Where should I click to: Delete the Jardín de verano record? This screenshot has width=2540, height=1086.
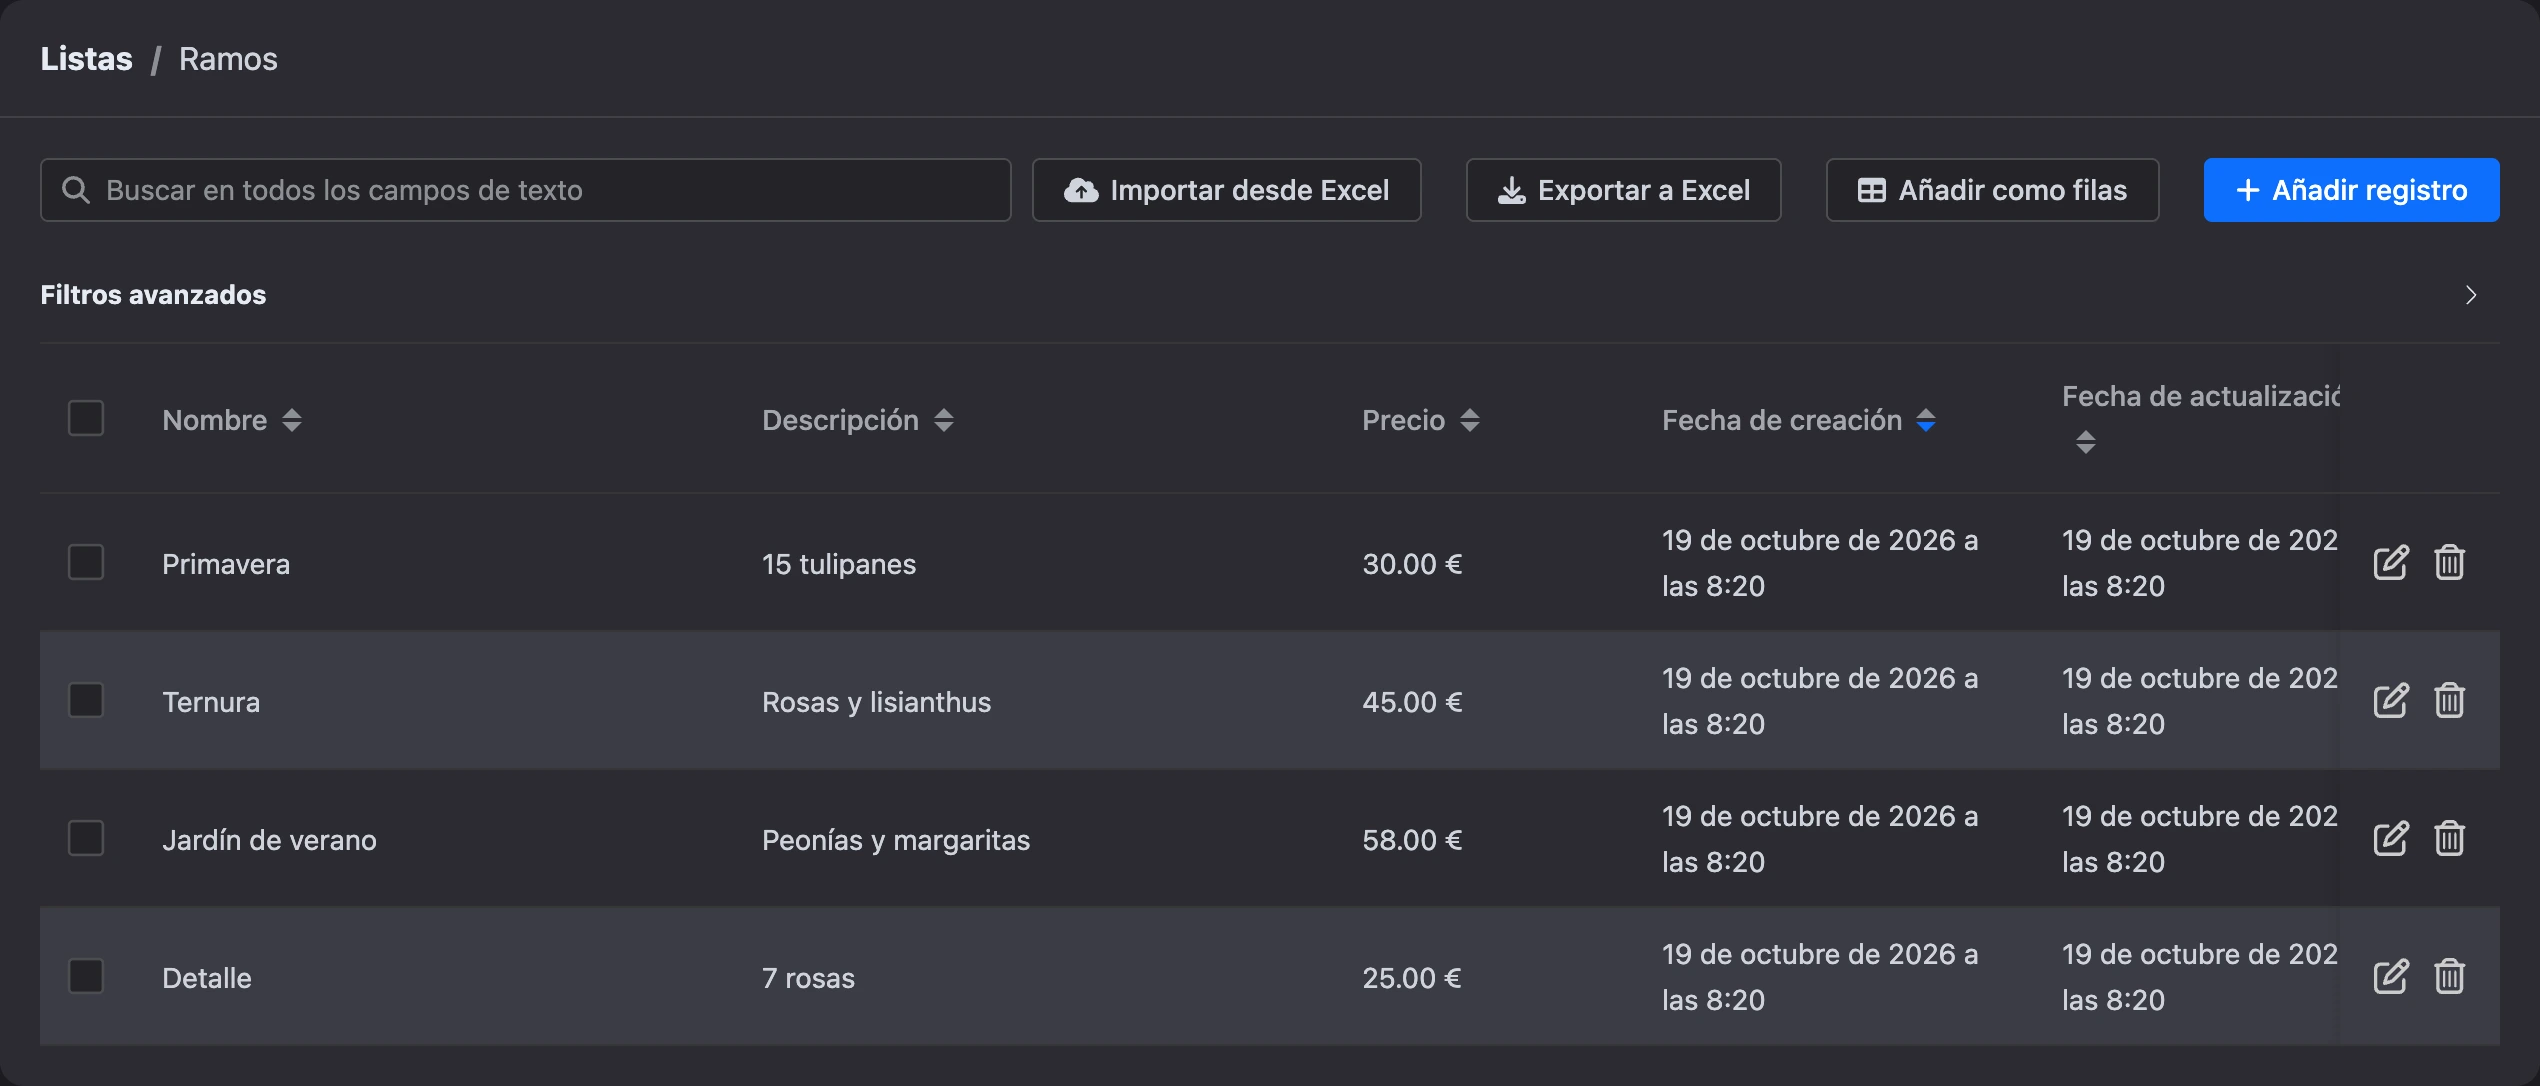[2449, 839]
